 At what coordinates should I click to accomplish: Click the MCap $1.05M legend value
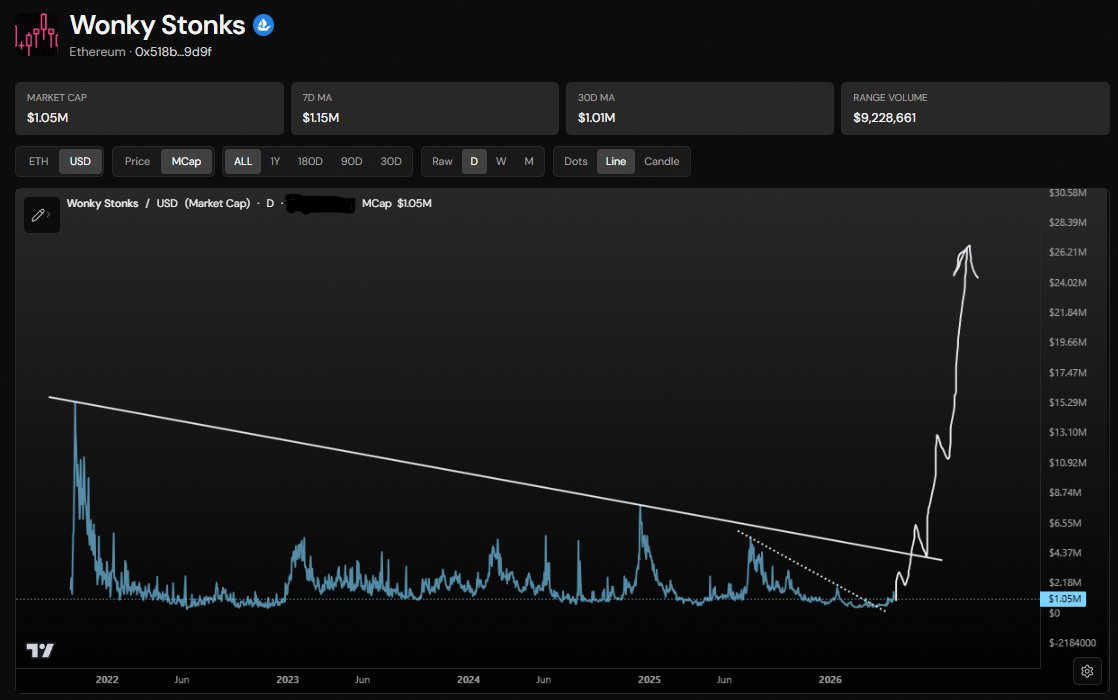[x=396, y=203]
